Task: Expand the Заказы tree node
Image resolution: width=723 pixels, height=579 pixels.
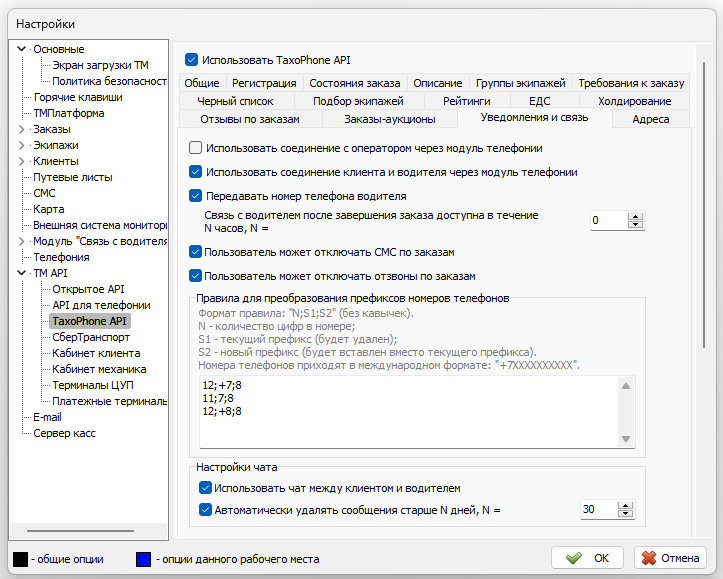Action: click(21, 129)
